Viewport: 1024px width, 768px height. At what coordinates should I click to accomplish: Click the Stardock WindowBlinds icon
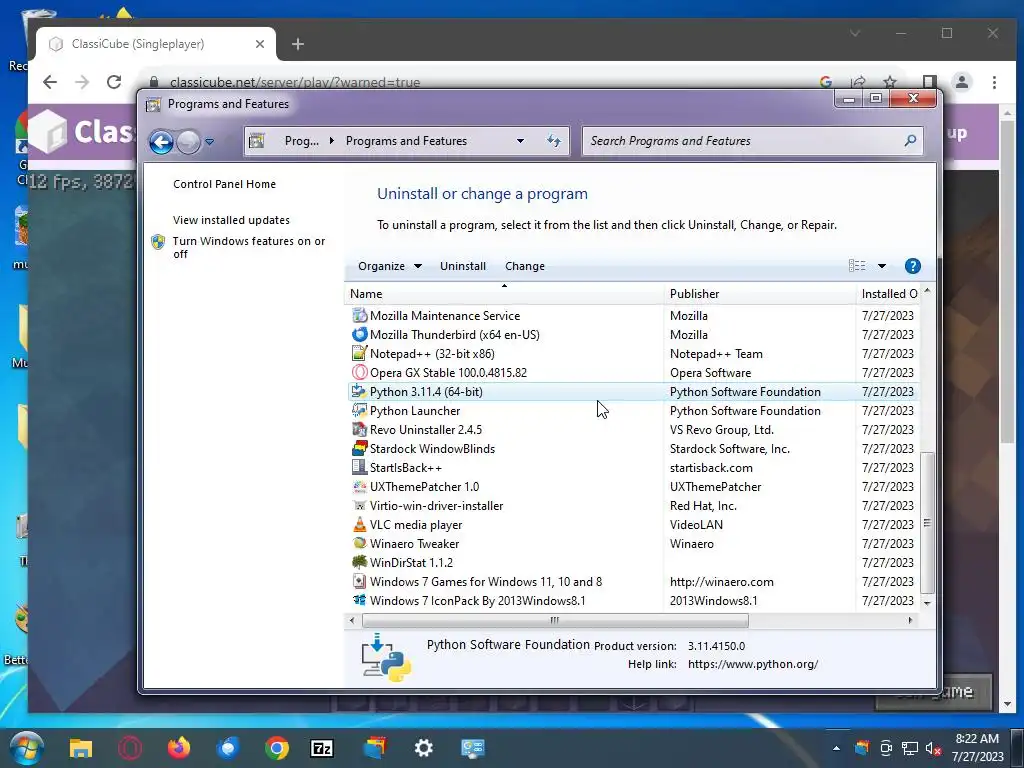(359, 449)
